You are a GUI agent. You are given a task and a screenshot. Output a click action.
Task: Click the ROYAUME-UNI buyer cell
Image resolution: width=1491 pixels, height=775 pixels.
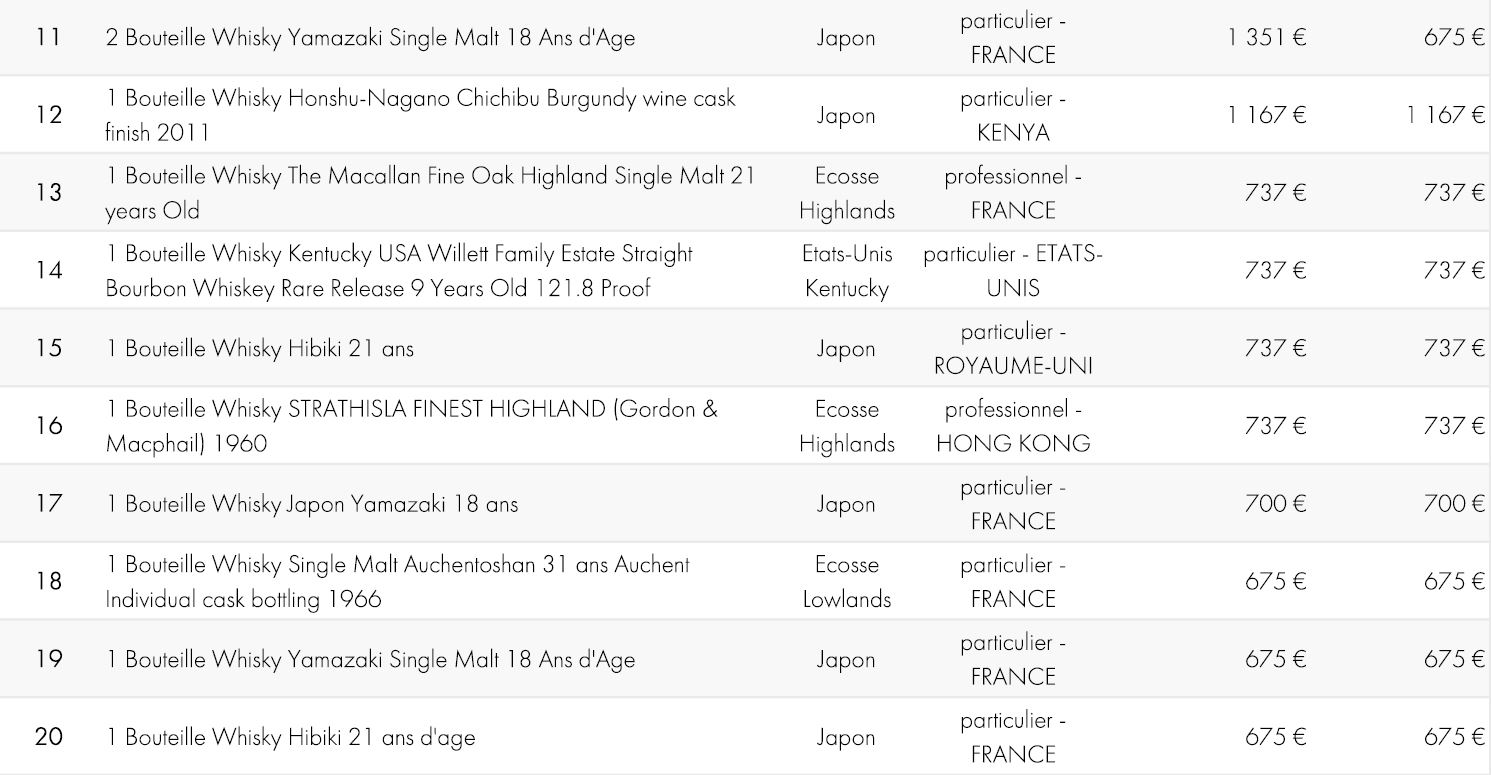point(1013,348)
